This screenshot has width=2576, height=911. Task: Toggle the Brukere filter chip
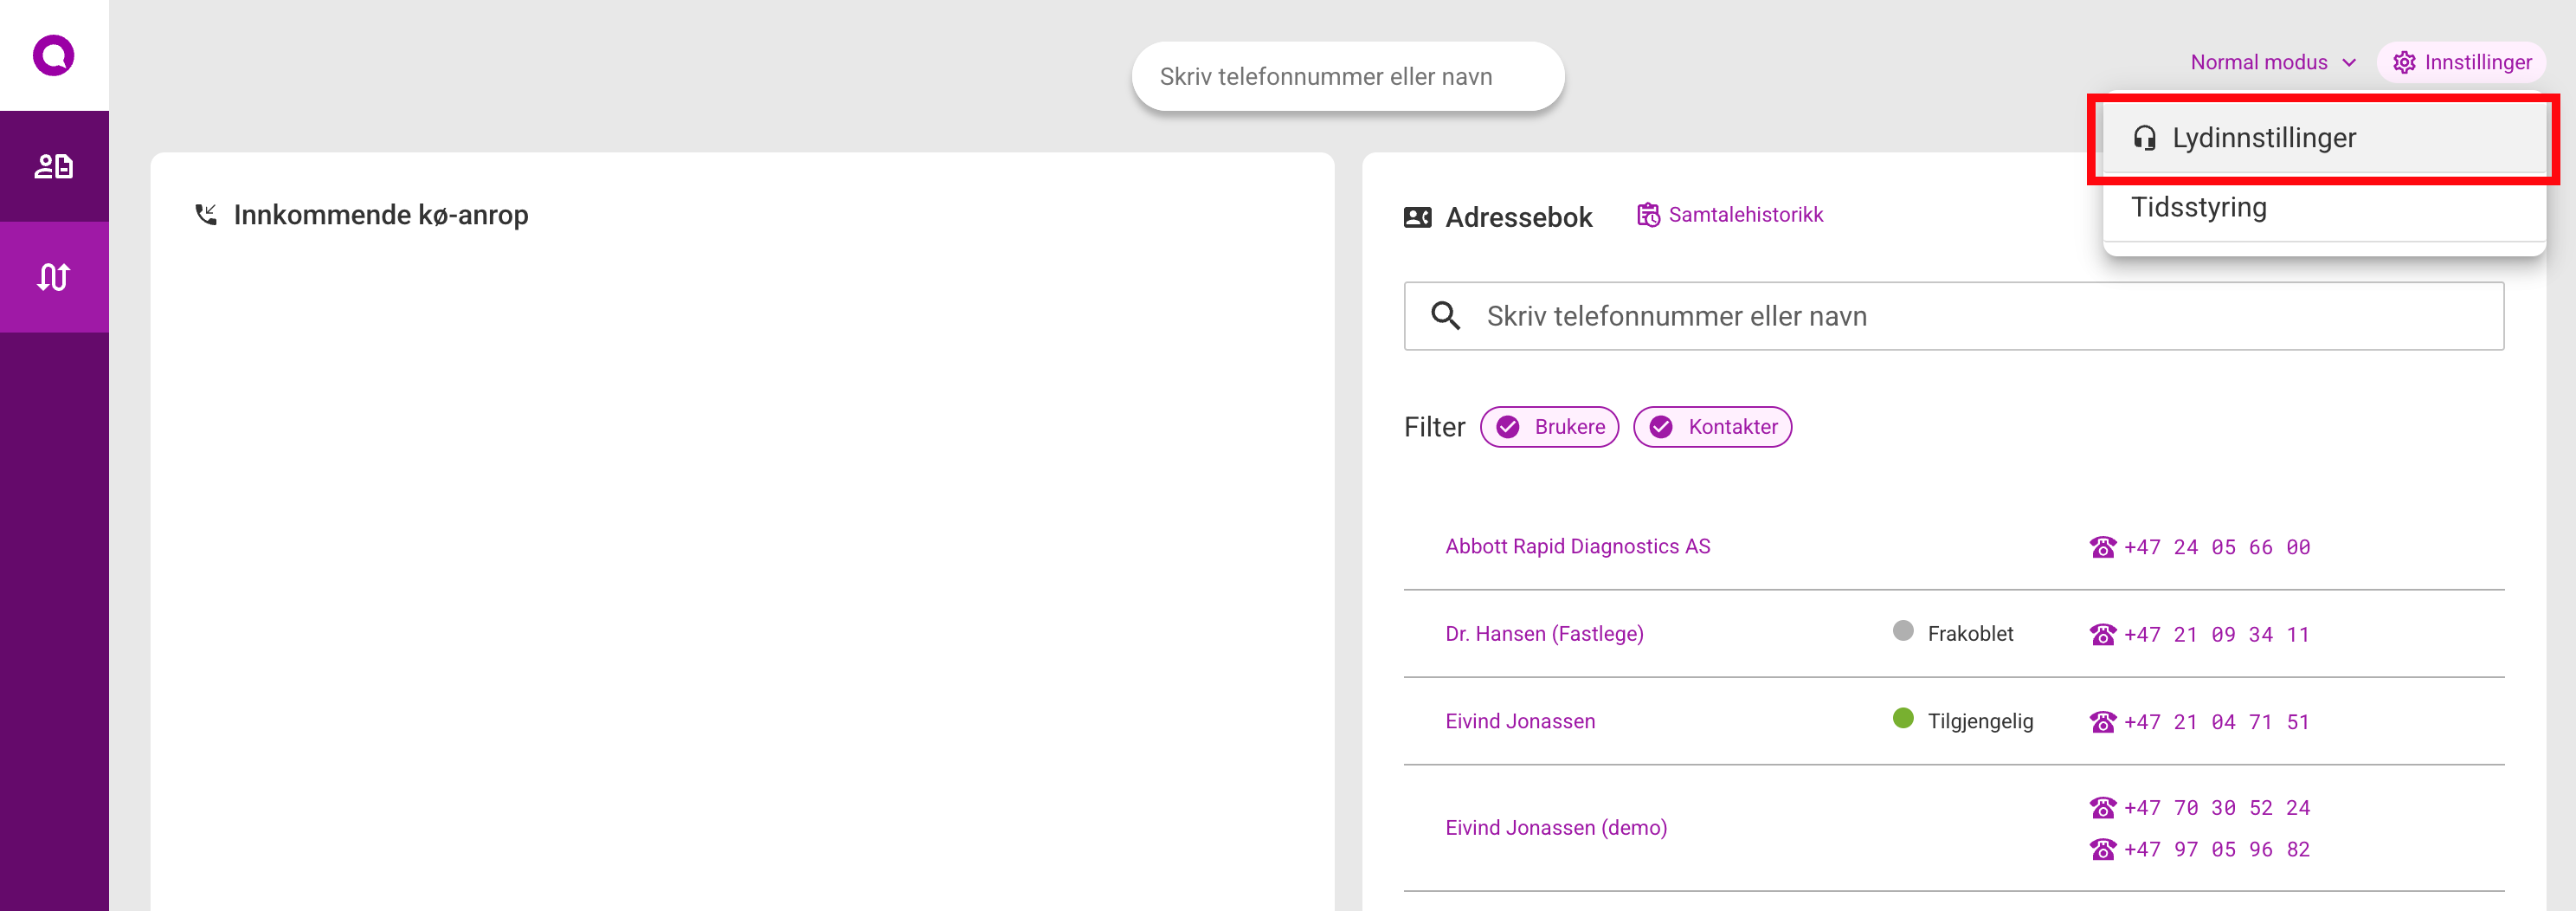[x=1549, y=427]
